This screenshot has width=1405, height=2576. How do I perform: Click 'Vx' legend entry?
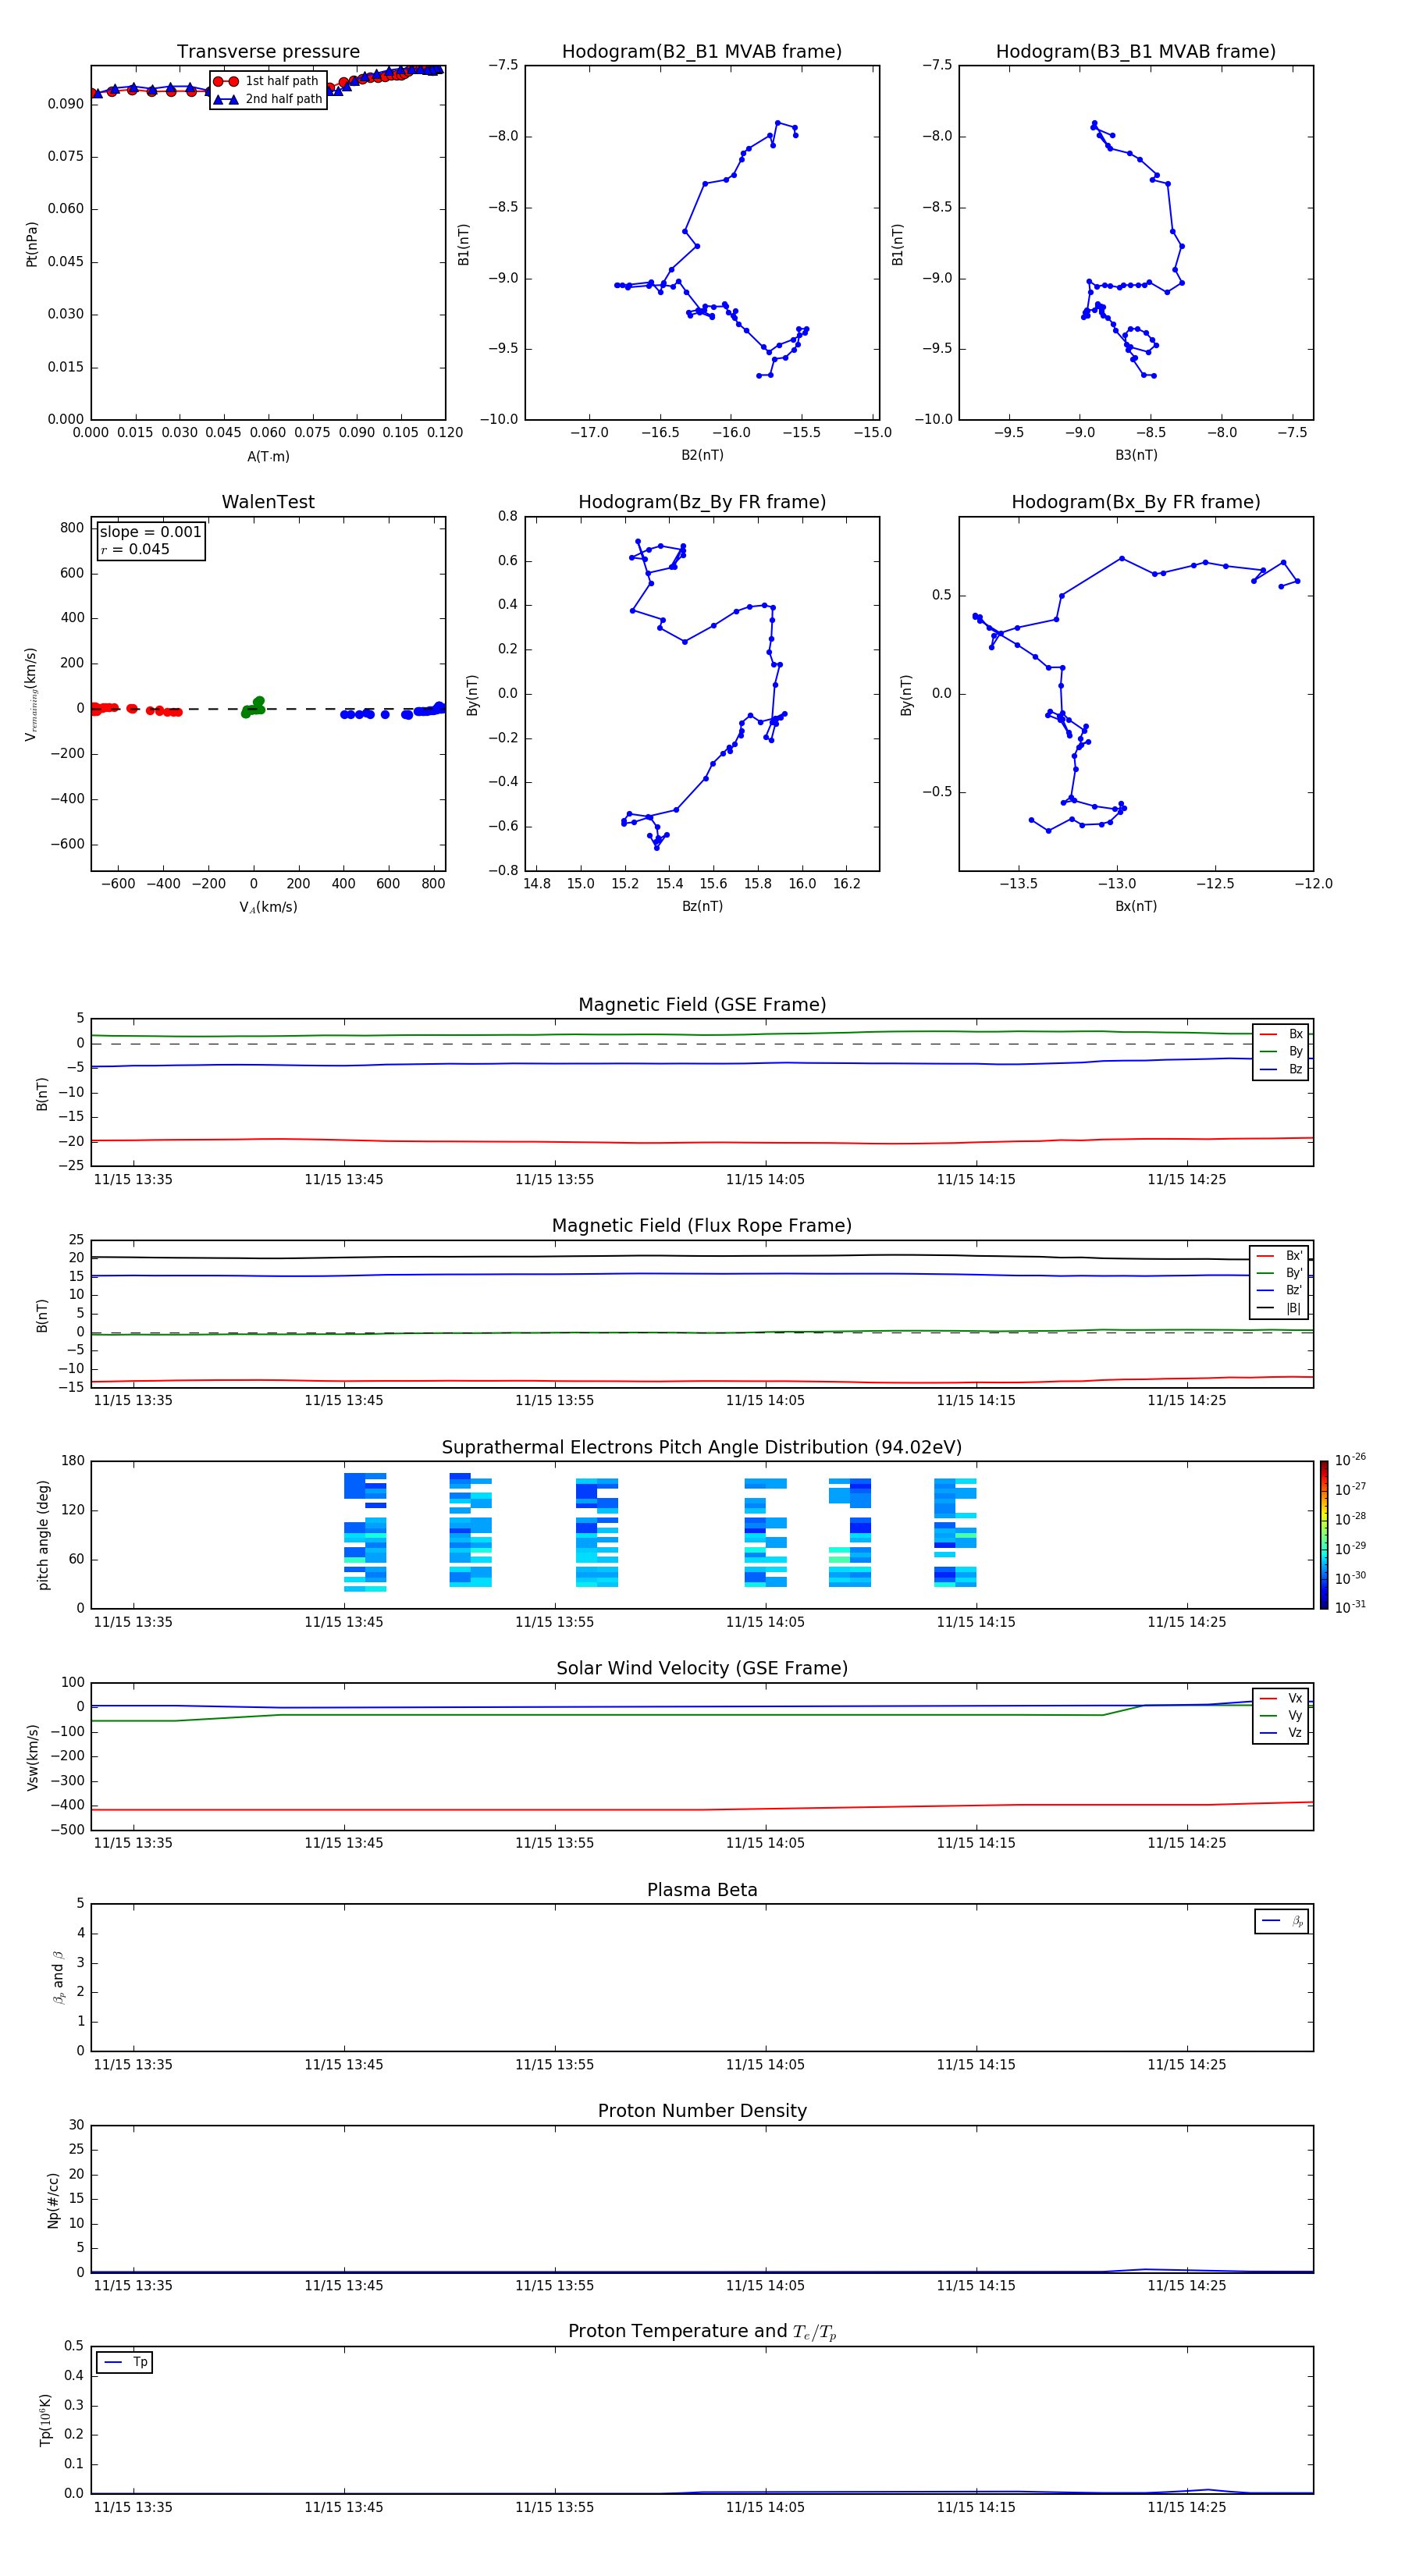(1281, 1698)
